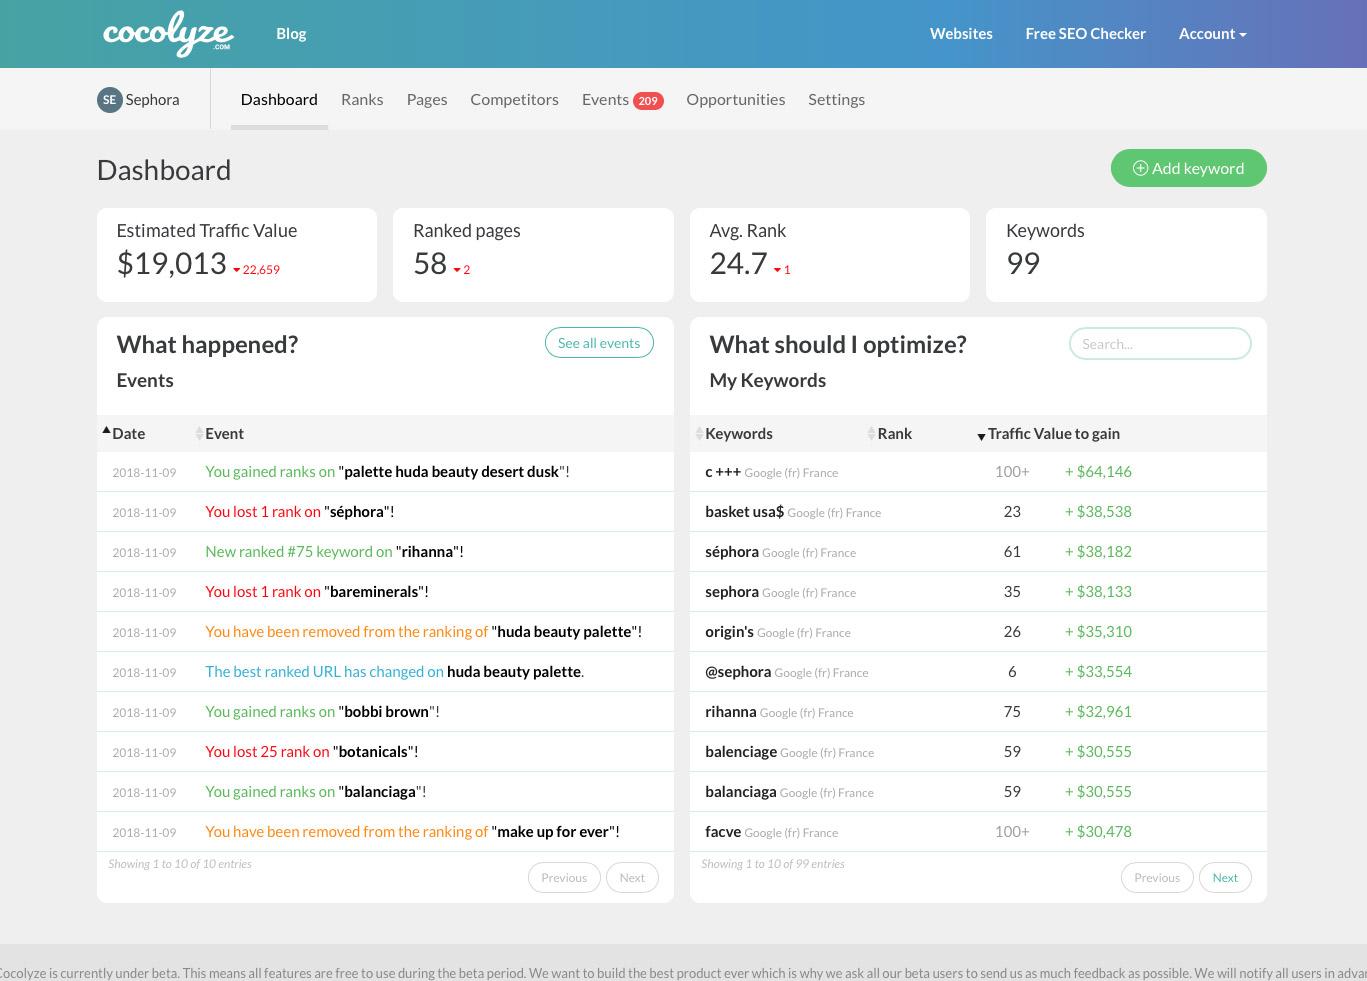
Task: Click See all events button
Action: 599,343
